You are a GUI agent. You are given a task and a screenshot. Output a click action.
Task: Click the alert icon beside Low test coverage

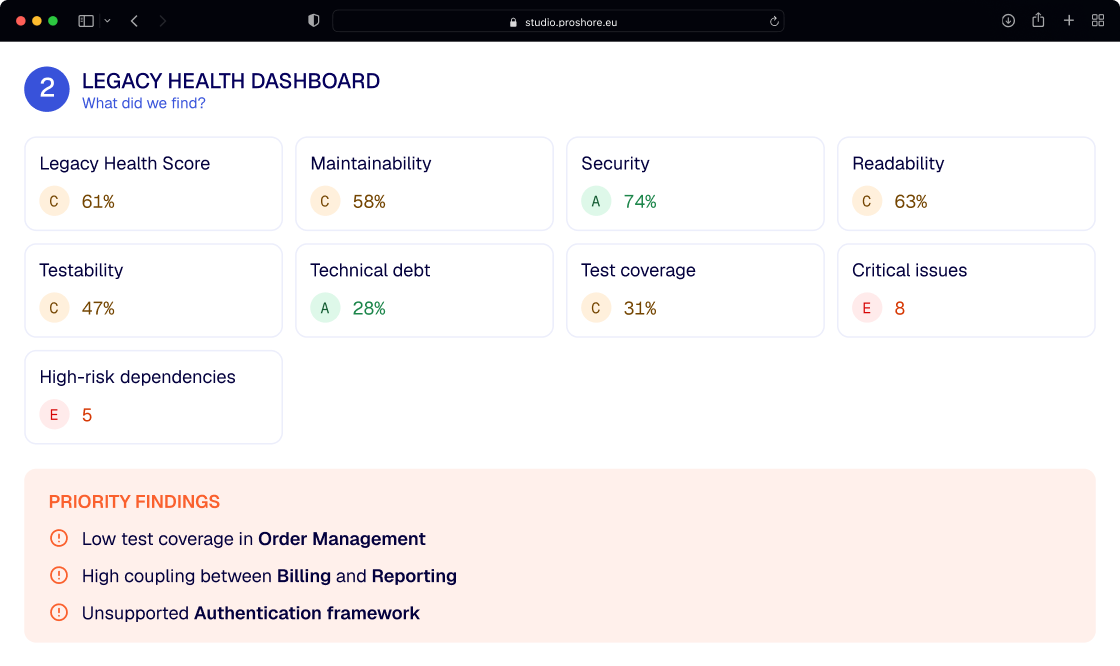pyautogui.click(x=59, y=538)
